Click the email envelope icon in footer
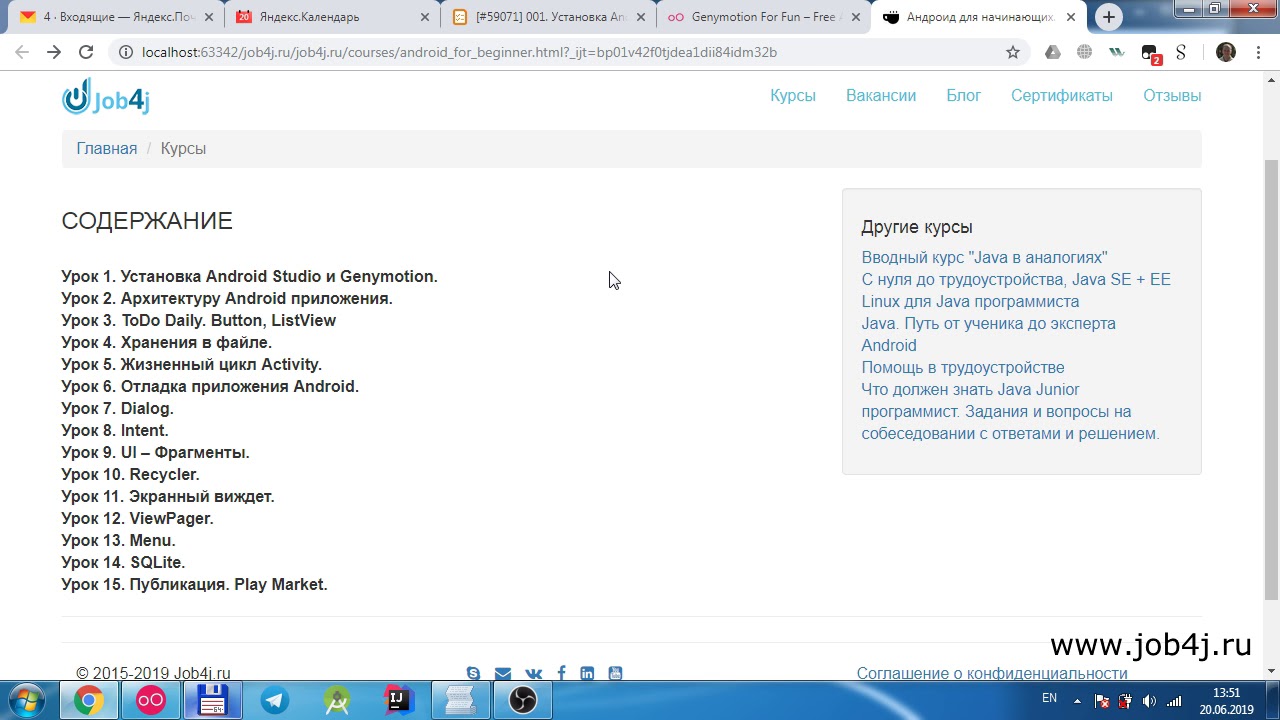Viewport: 1280px width, 720px height. tap(503, 673)
